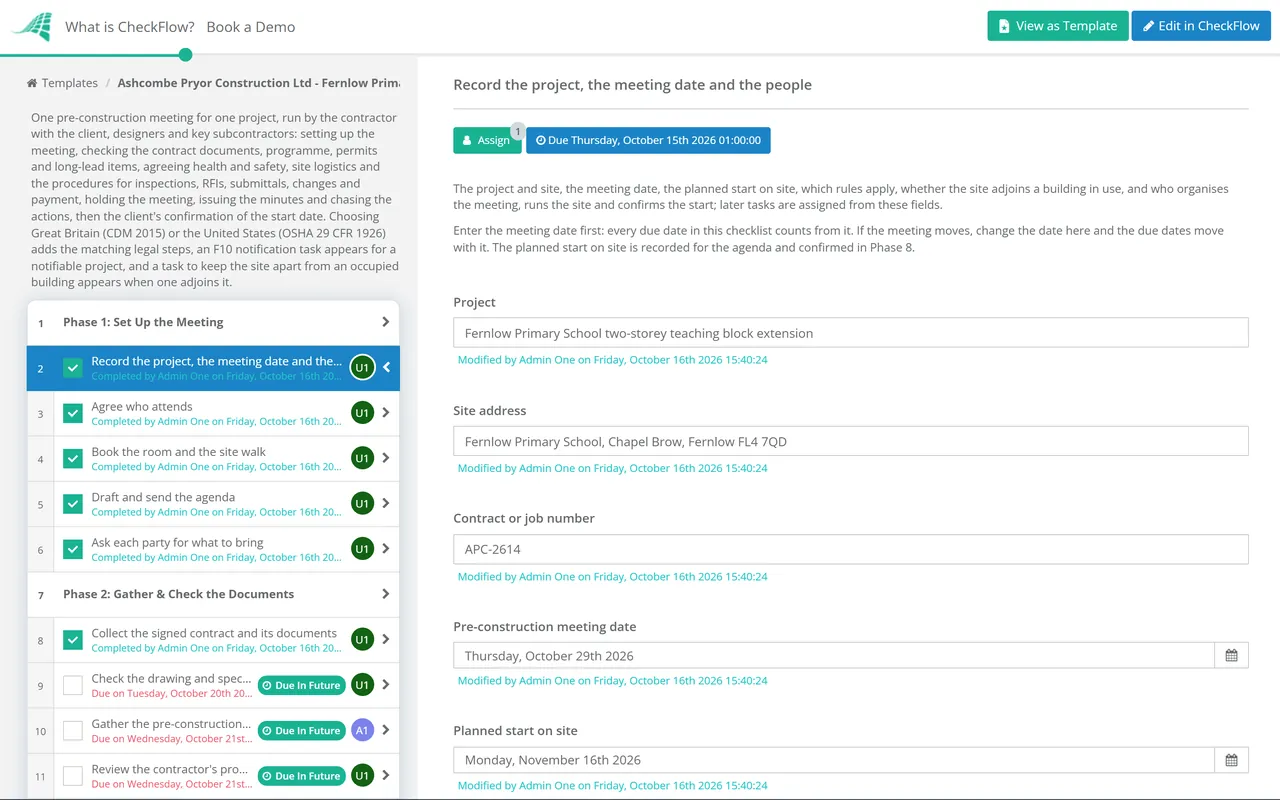Open Agree who attends via its chevron
The height and width of the screenshot is (800, 1280).
coord(386,413)
